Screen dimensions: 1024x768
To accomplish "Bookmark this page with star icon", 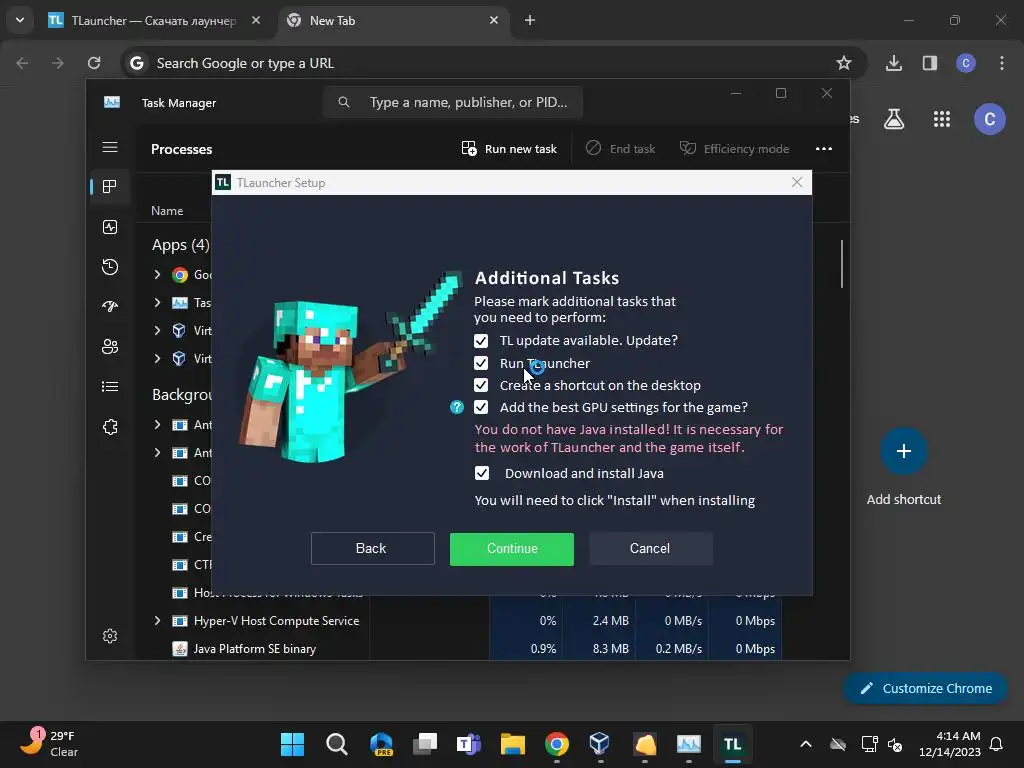I will click(844, 63).
